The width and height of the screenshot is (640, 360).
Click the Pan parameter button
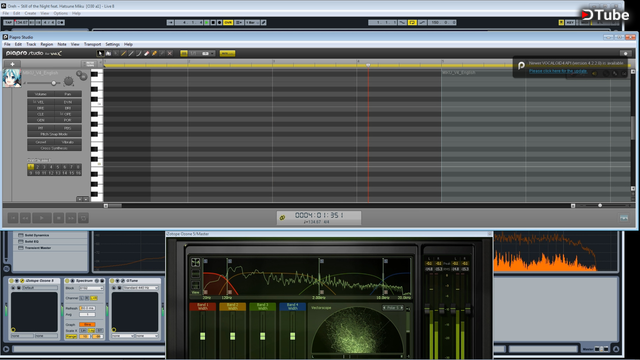(x=68, y=94)
